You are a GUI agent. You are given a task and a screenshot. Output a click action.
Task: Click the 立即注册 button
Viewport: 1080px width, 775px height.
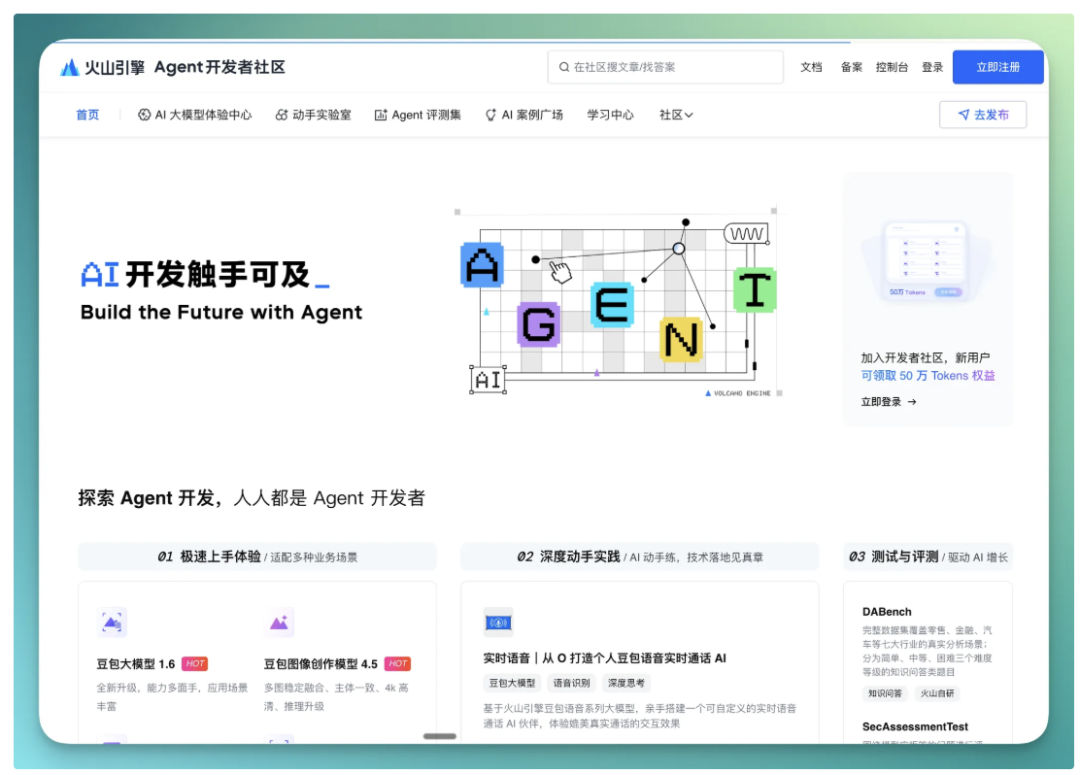pyautogui.click(x=998, y=68)
